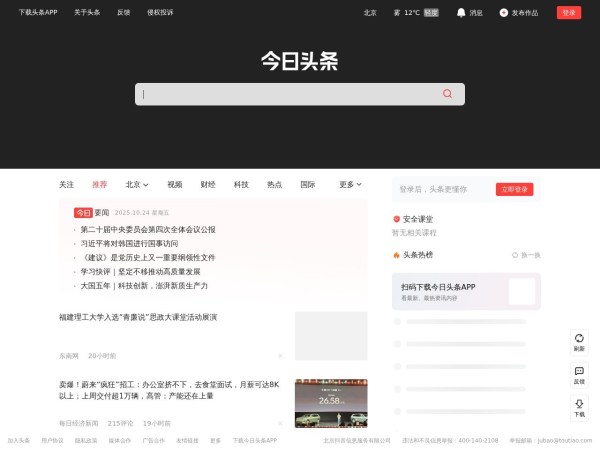Image resolution: width=600 pixels, height=450 pixels.
Task: Click the 发布作品 plus icon
Action: coord(504,13)
